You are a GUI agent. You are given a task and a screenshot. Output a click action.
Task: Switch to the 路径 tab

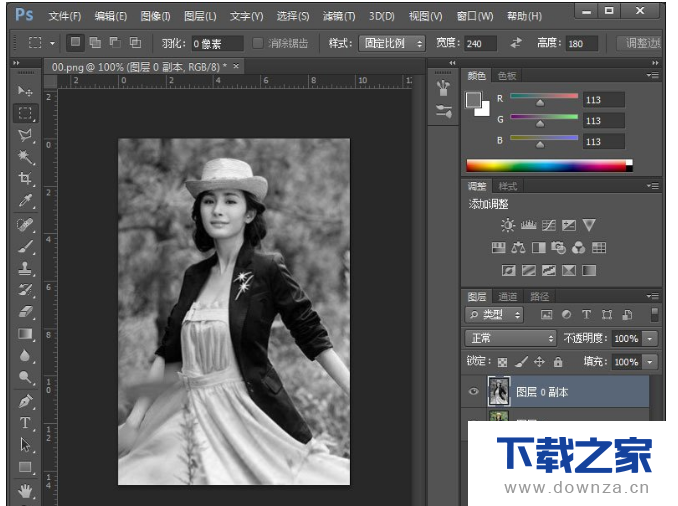[x=539, y=296]
